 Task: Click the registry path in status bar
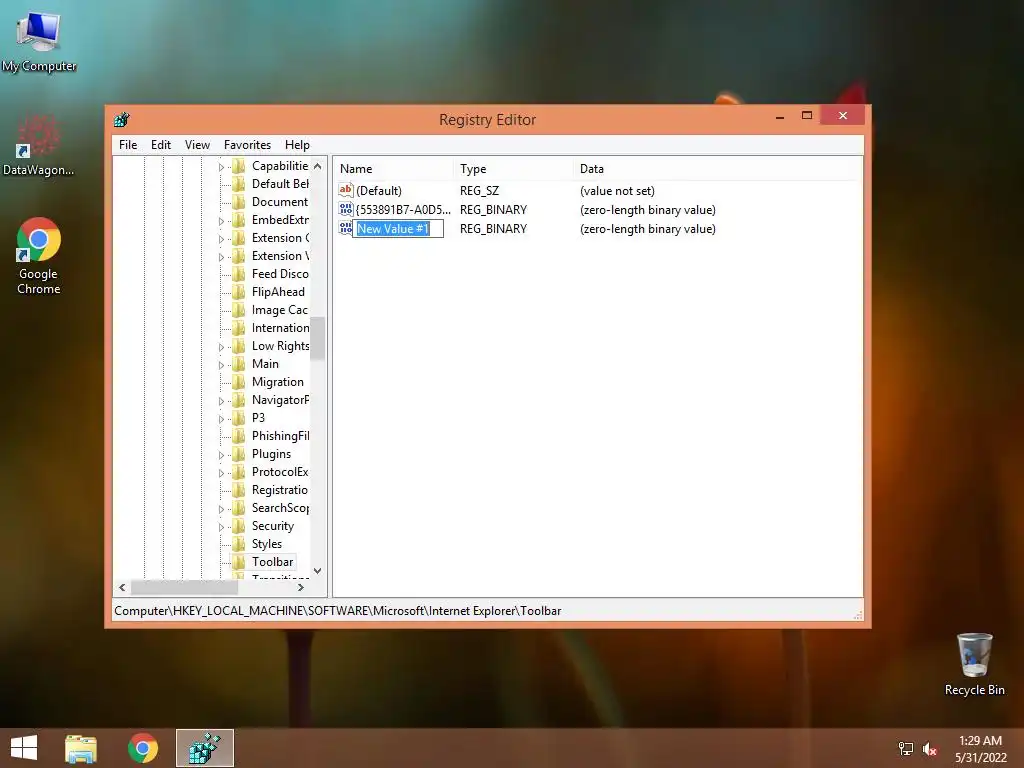click(x=338, y=611)
